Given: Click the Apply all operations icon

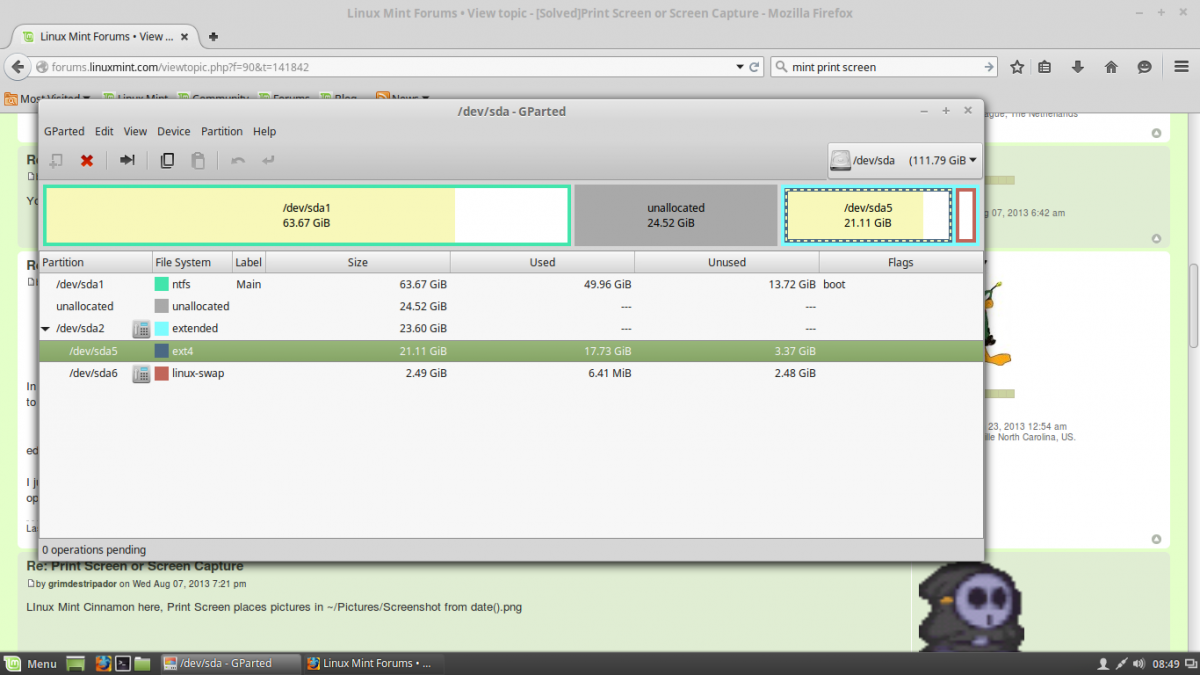Looking at the screenshot, I should tap(268, 160).
